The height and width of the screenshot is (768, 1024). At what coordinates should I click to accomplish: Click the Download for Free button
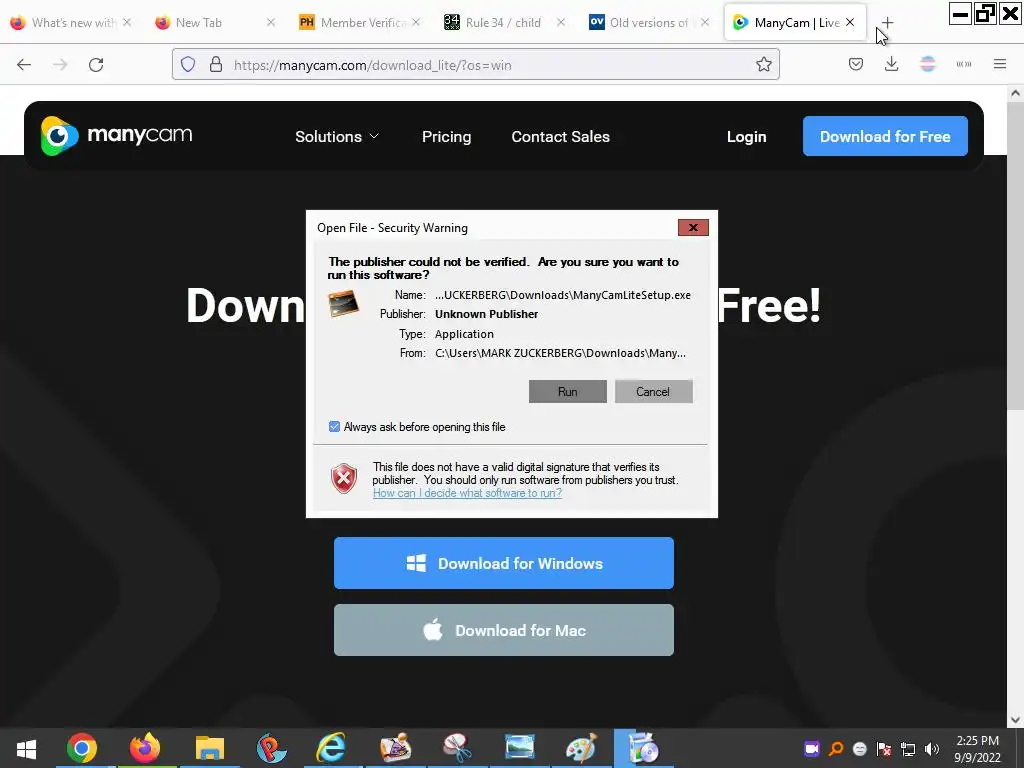(x=885, y=136)
